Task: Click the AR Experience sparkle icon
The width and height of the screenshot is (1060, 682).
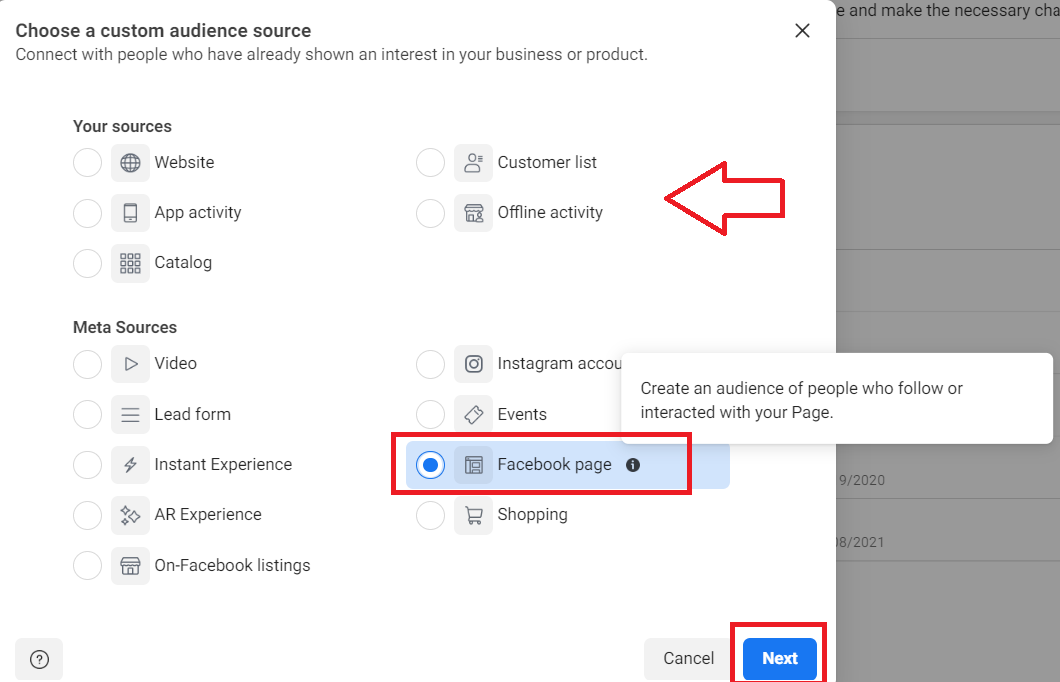Action: pyautogui.click(x=130, y=515)
